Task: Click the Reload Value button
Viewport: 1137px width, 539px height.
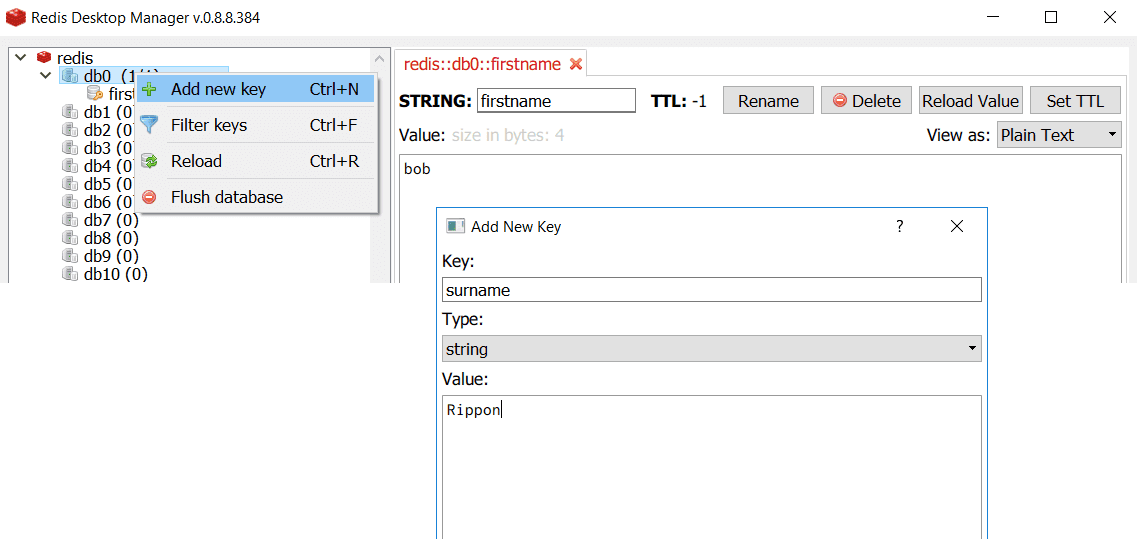Action: point(970,101)
